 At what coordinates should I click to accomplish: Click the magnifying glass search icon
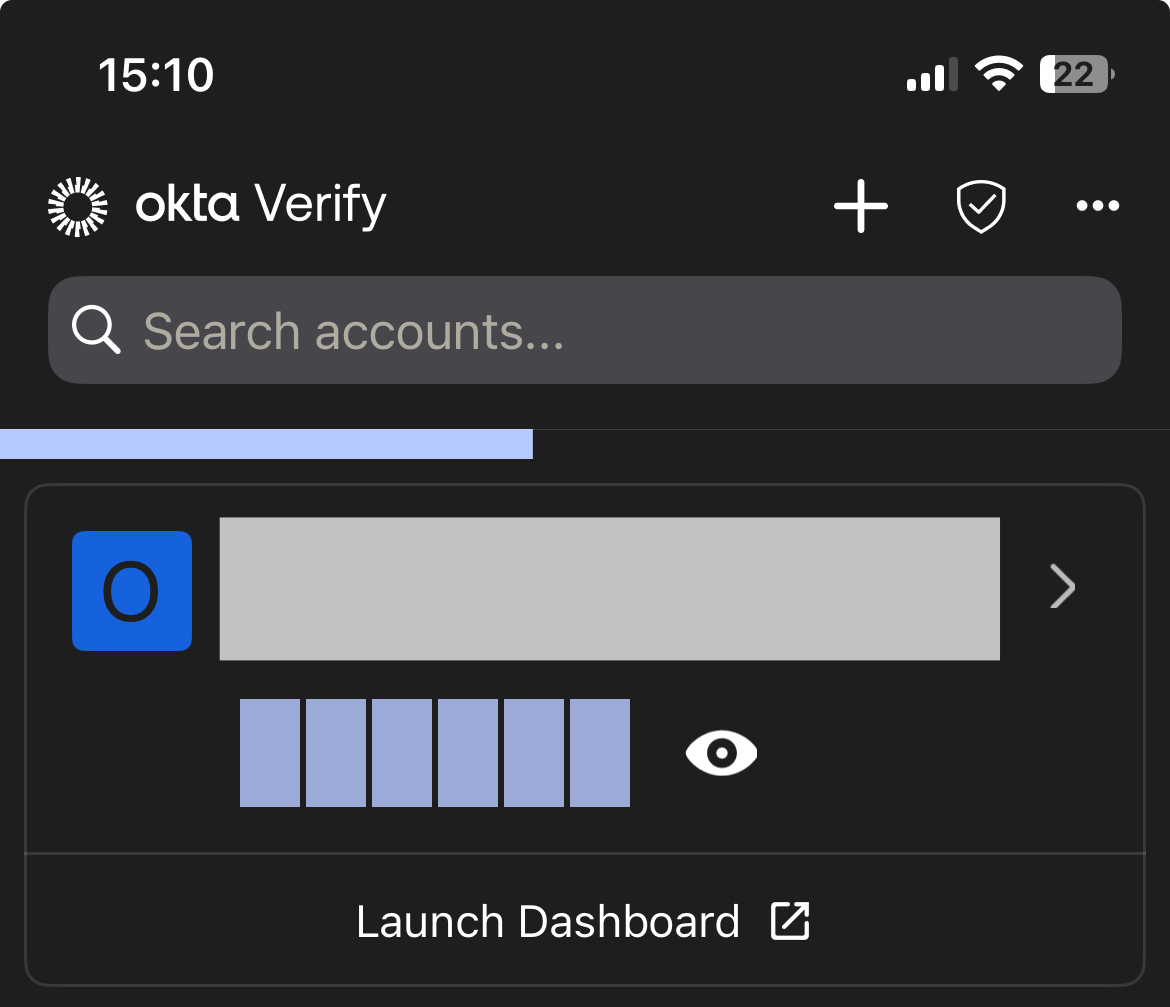click(x=95, y=330)
